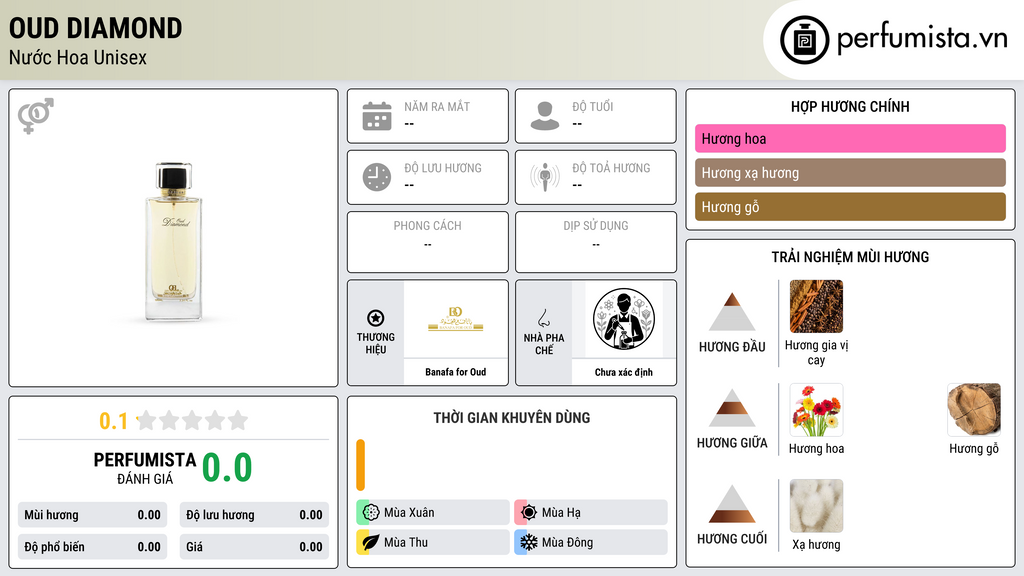Click the pink Hương hoa accord bar
Image resolution: width=1024 pixels, height=576 pixels.
[x=850, y=138]
